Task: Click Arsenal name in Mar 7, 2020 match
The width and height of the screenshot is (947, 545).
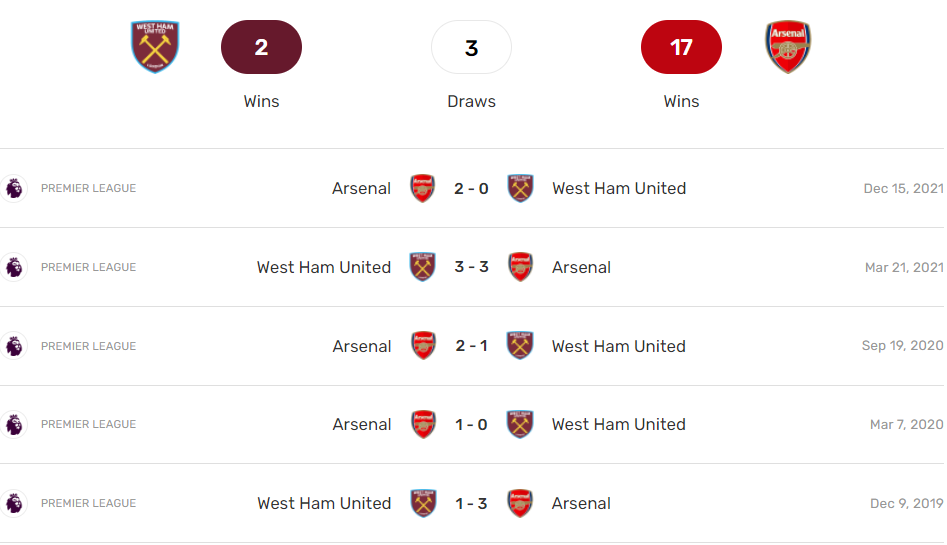Action: point(362,424)
